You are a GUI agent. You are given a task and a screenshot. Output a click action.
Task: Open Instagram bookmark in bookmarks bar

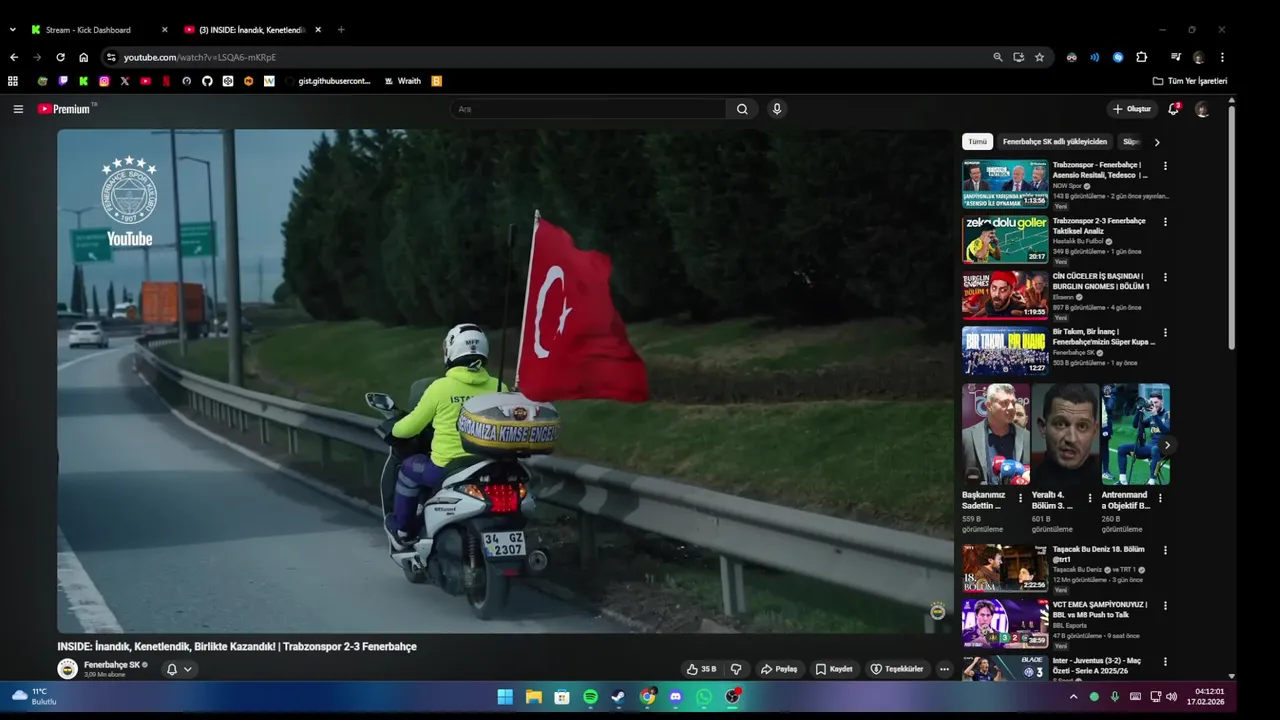tap(104, 81)
